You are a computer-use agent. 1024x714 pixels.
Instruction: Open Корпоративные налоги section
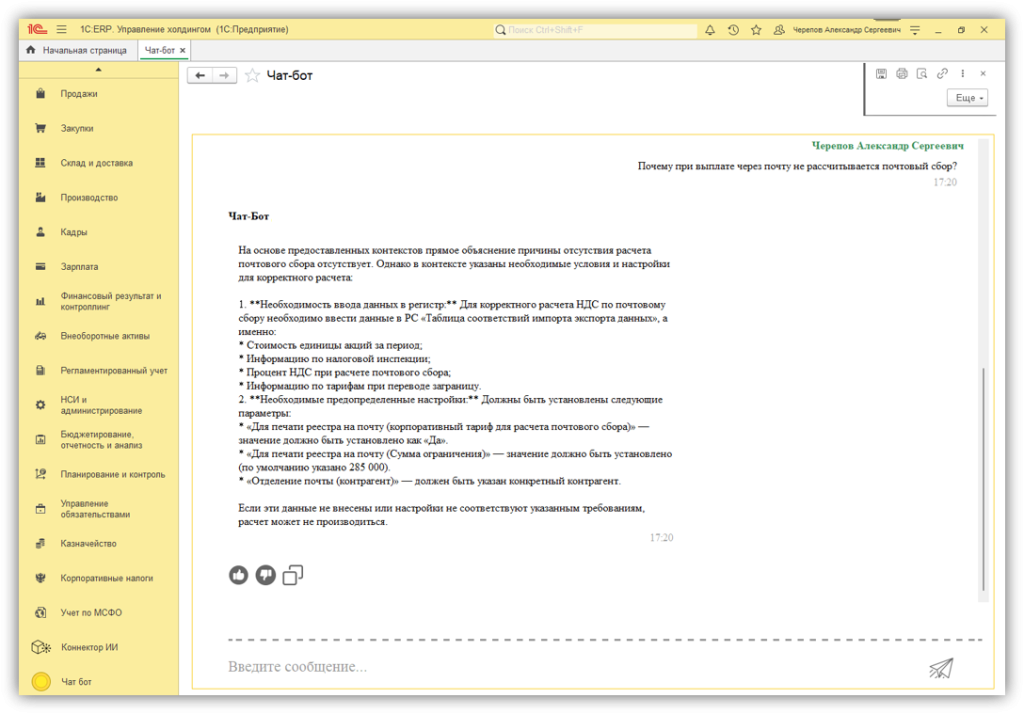point(99,579)
